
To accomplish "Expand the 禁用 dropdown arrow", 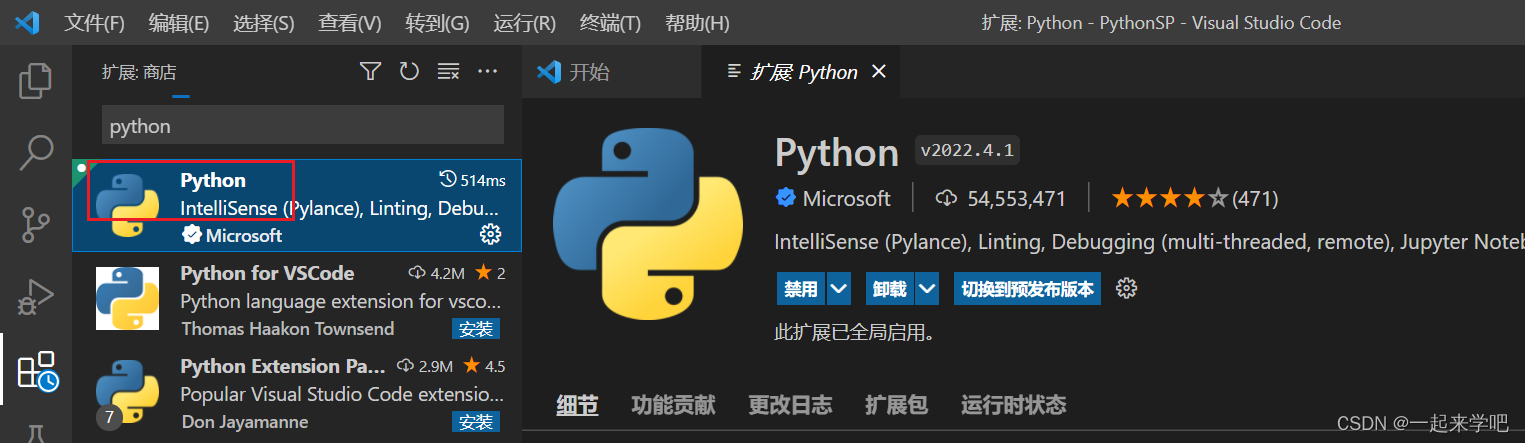I will [839, 289].
